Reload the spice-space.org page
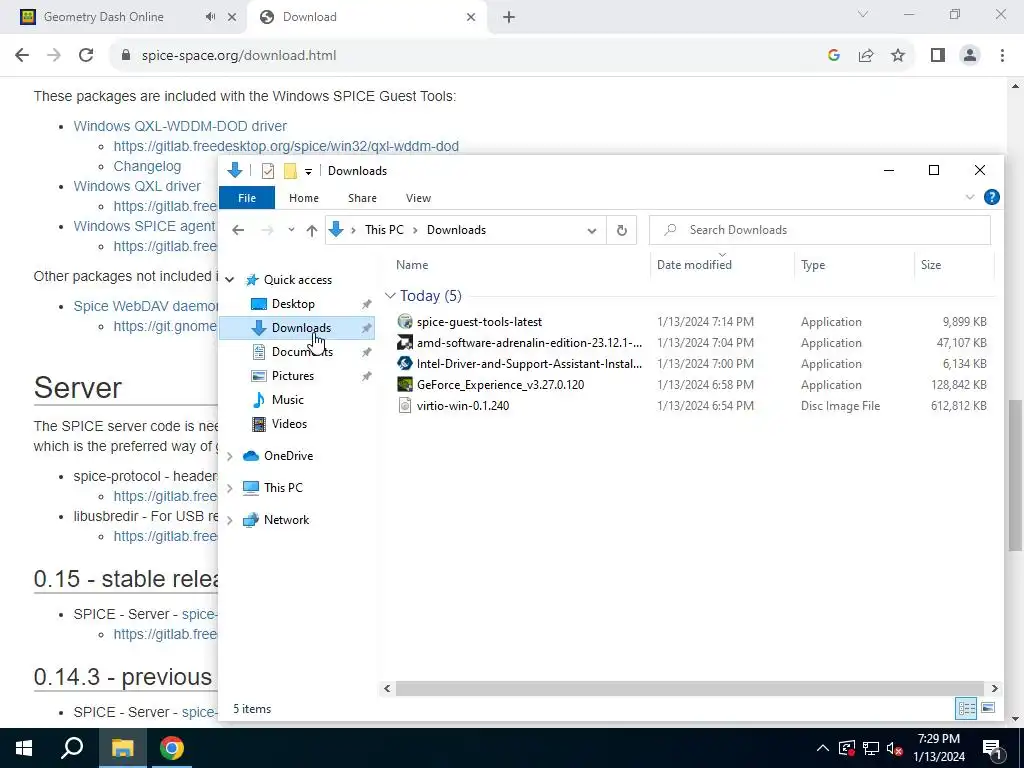Viewport: 1024px width, 768px height. click(x=86, y=55)
